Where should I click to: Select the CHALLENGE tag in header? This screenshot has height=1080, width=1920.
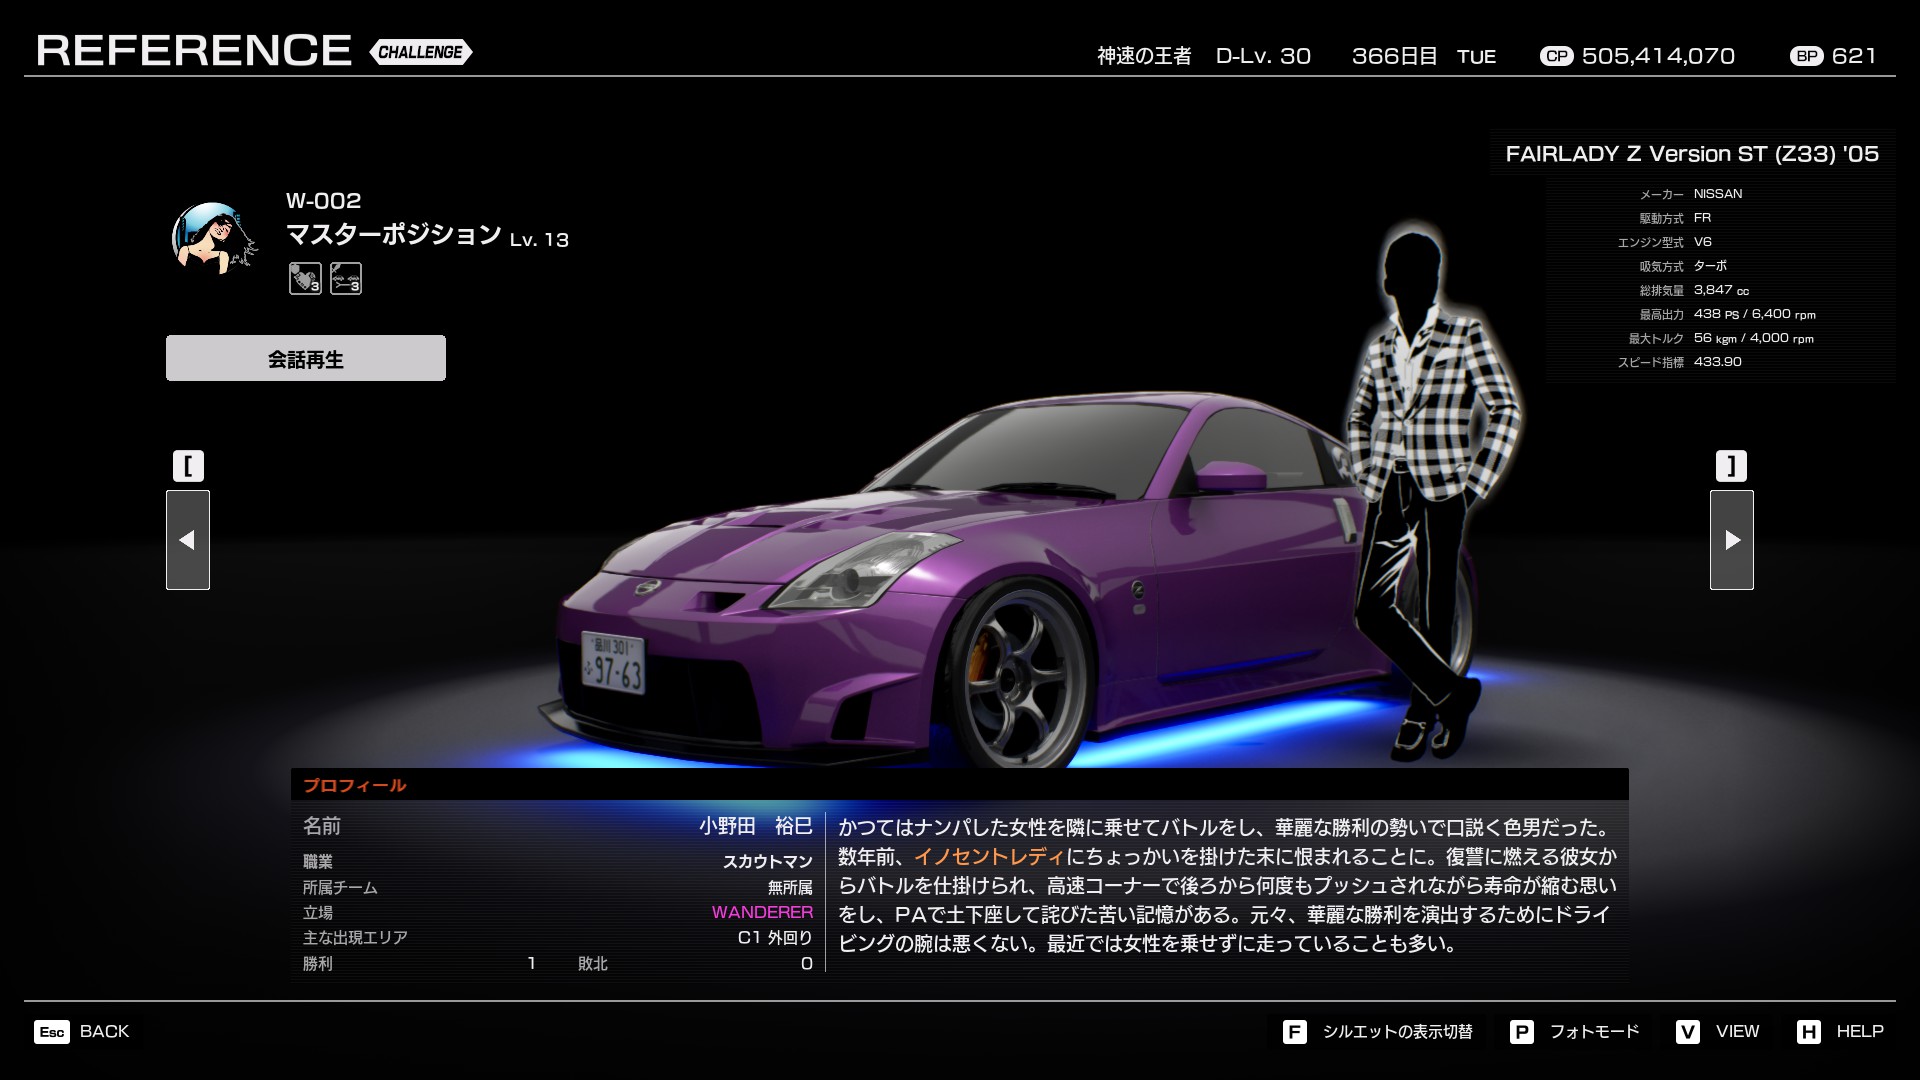421,52
